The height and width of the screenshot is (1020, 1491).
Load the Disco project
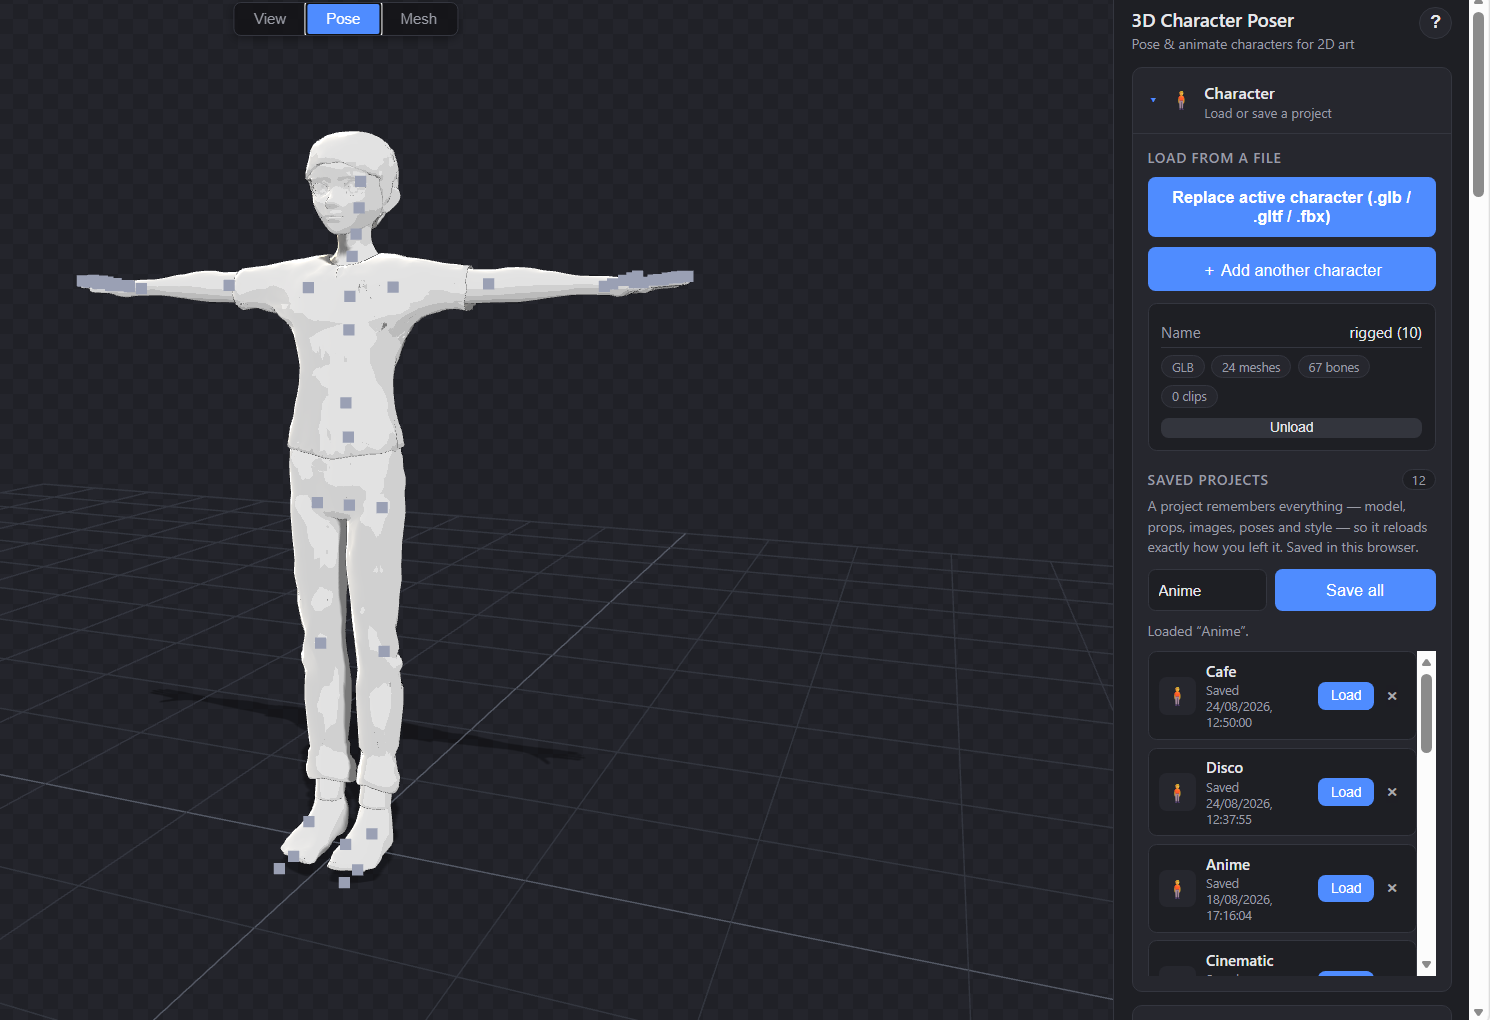(1346, 792)
